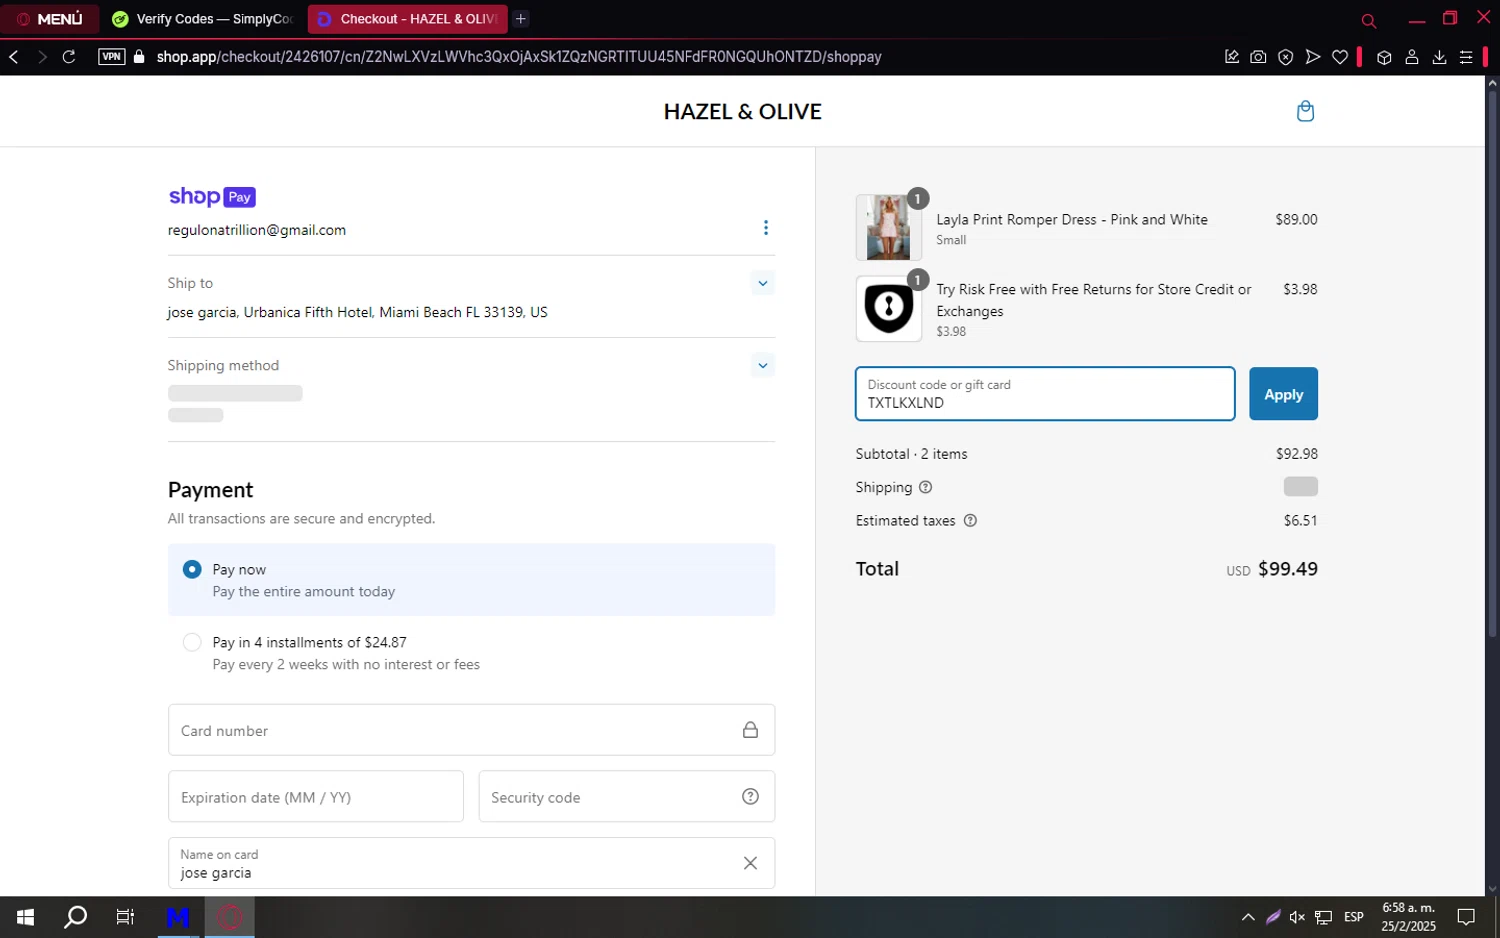Go forward in browser history
Image resolution: width=1500 pixels, height=938 pixels.
(x=42, y=57)
